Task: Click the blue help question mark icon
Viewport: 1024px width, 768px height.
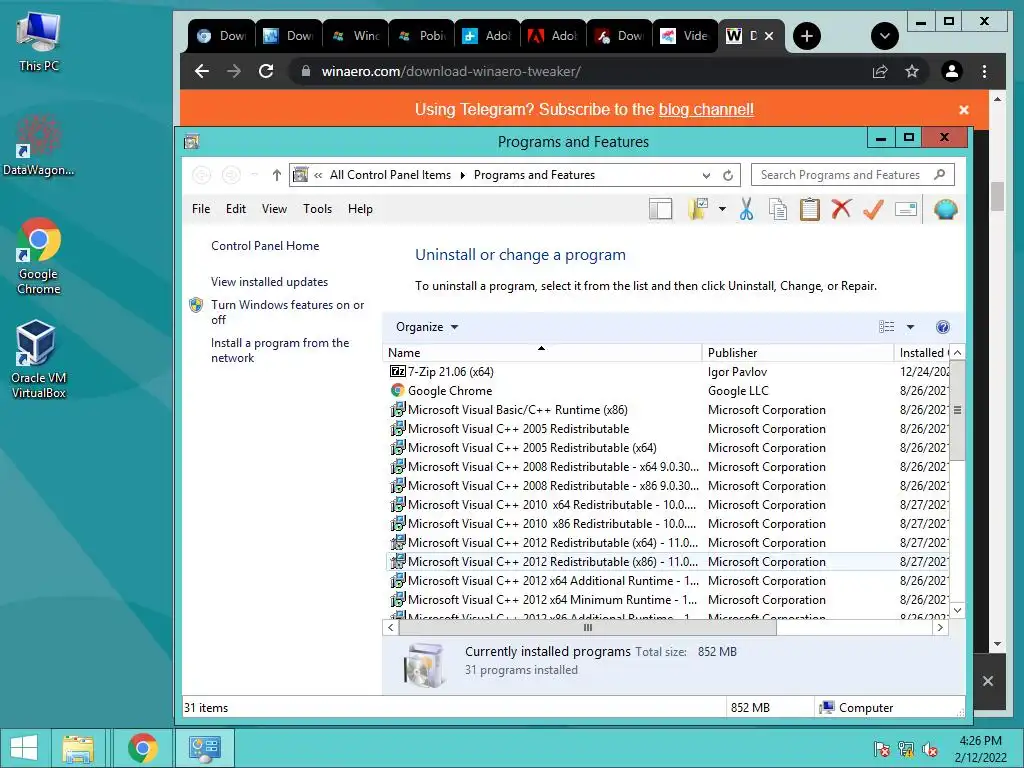Action: [x=942, y=327]
